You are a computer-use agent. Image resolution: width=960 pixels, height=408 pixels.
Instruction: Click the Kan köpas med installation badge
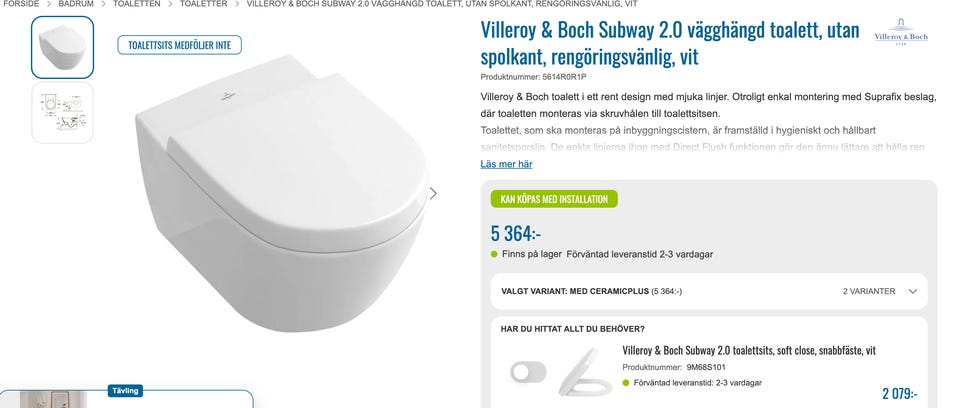click(554, 199)
